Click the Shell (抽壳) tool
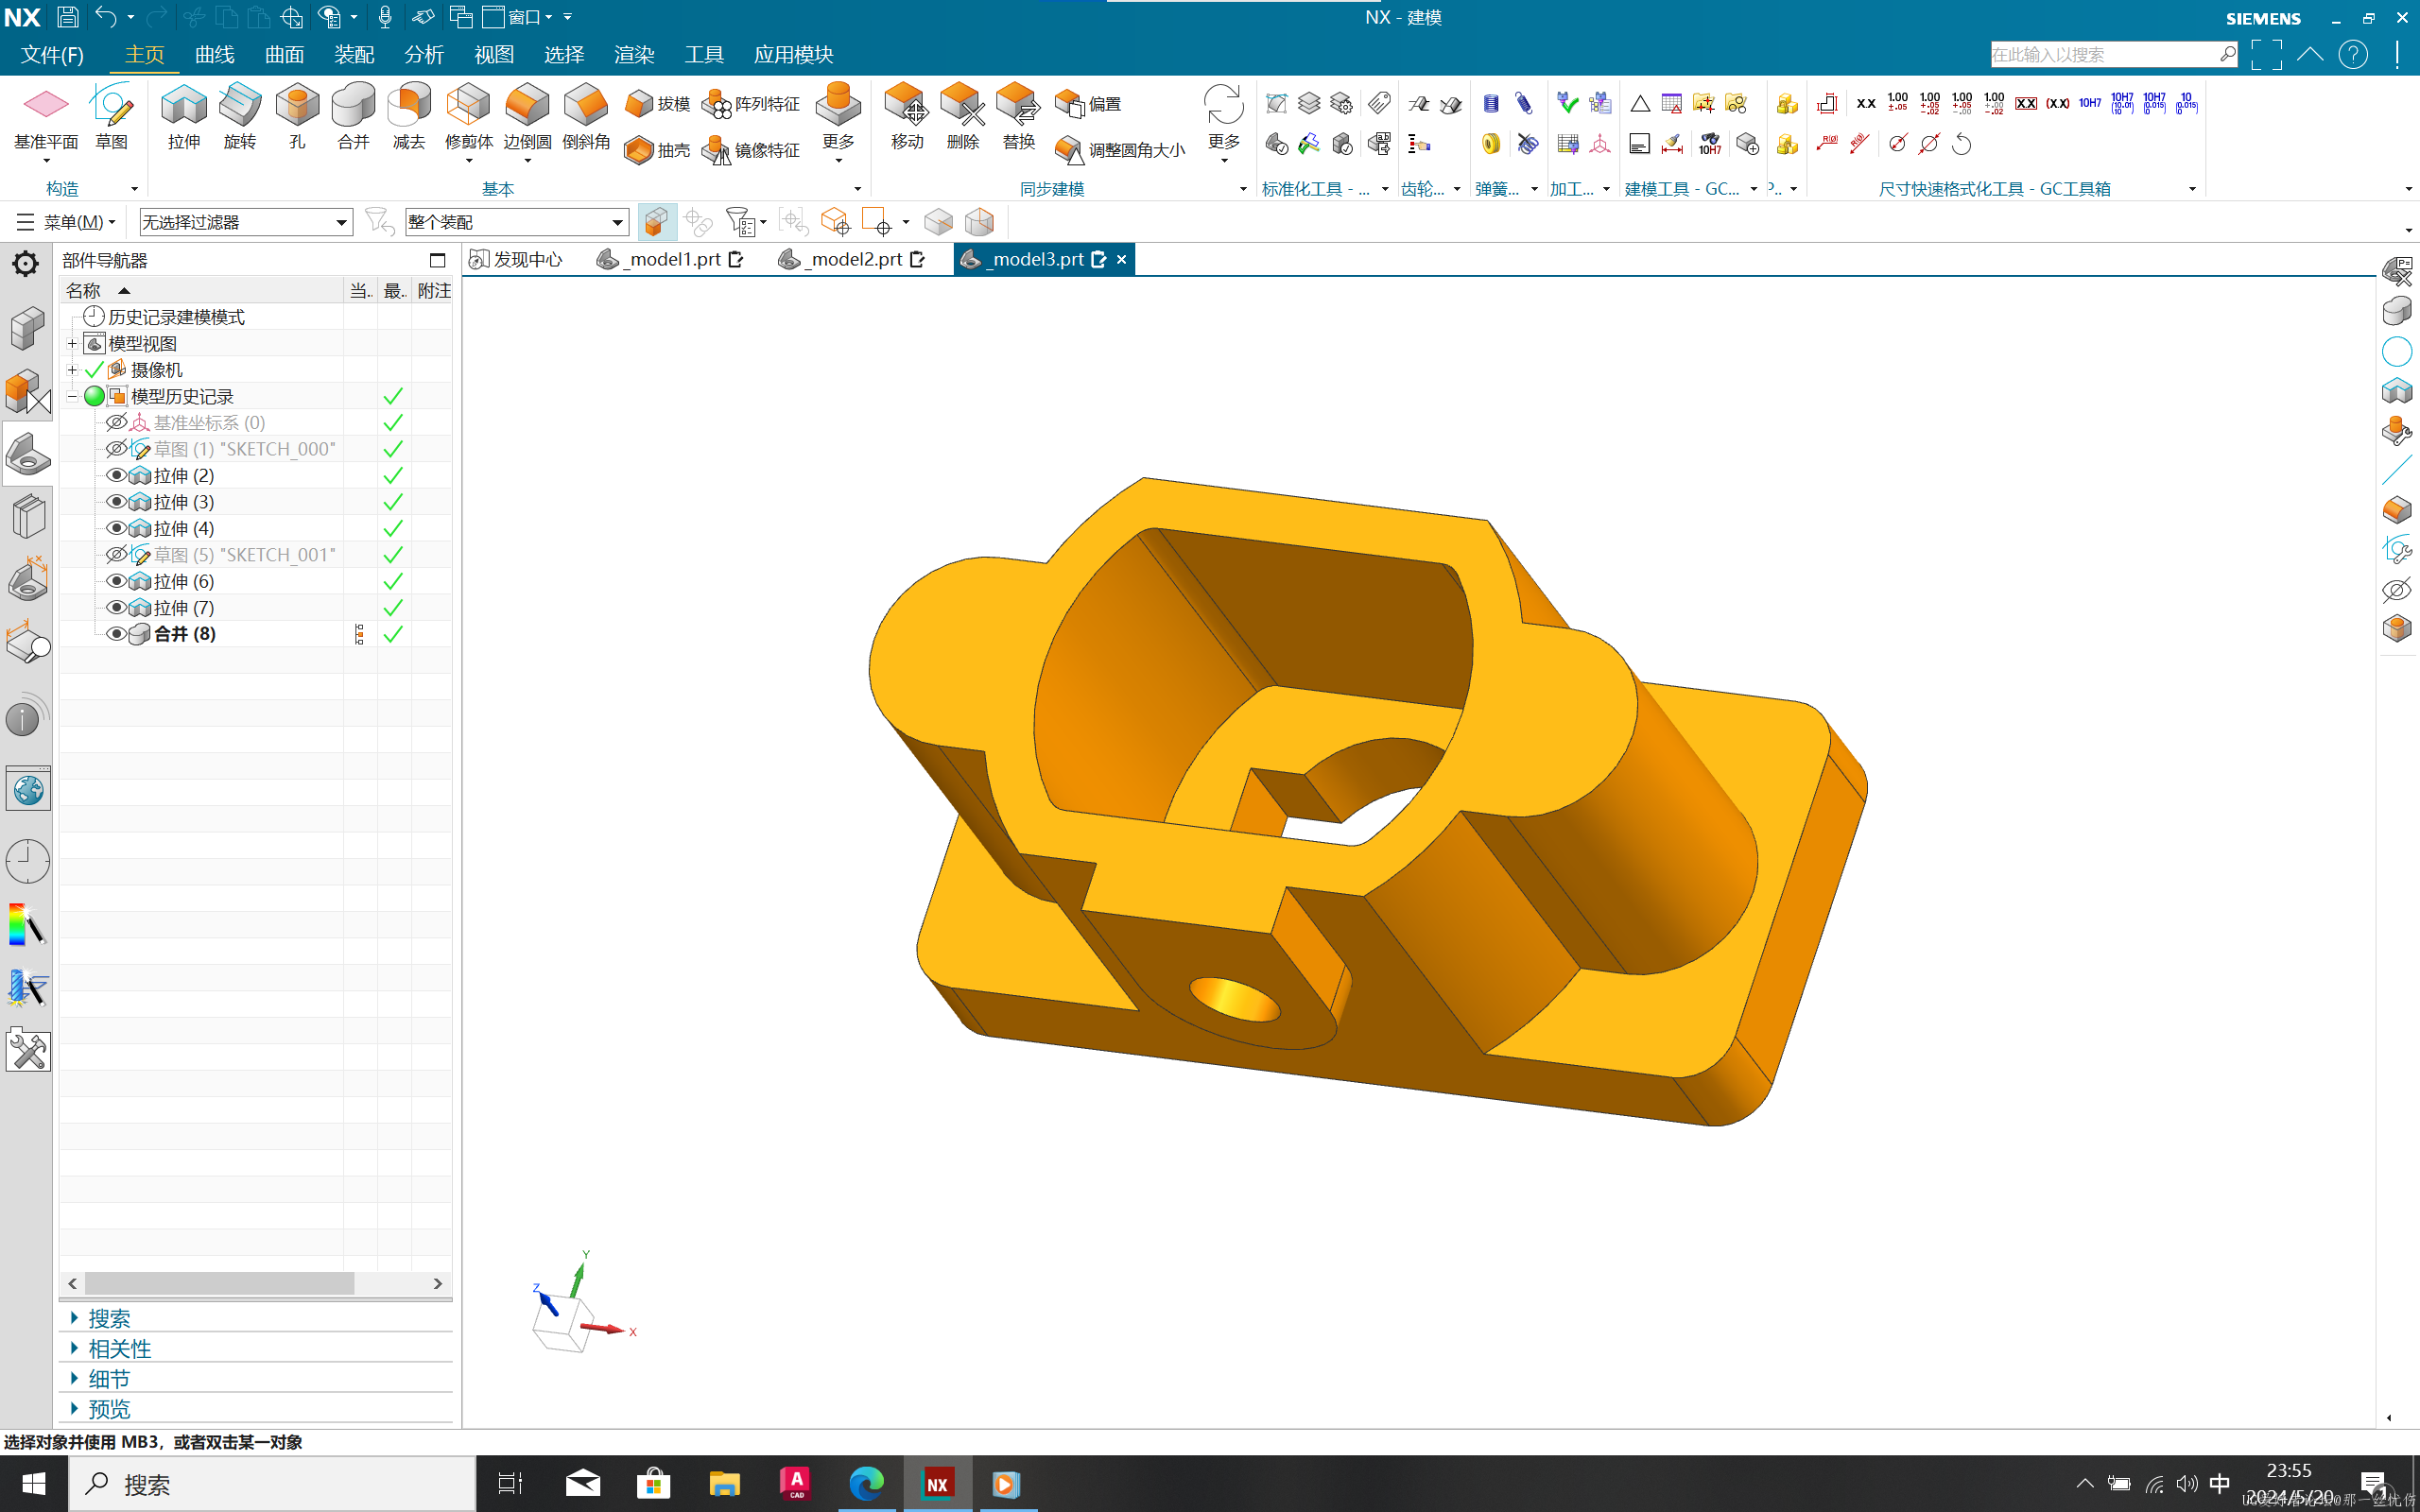 click(x=657, y=150)
